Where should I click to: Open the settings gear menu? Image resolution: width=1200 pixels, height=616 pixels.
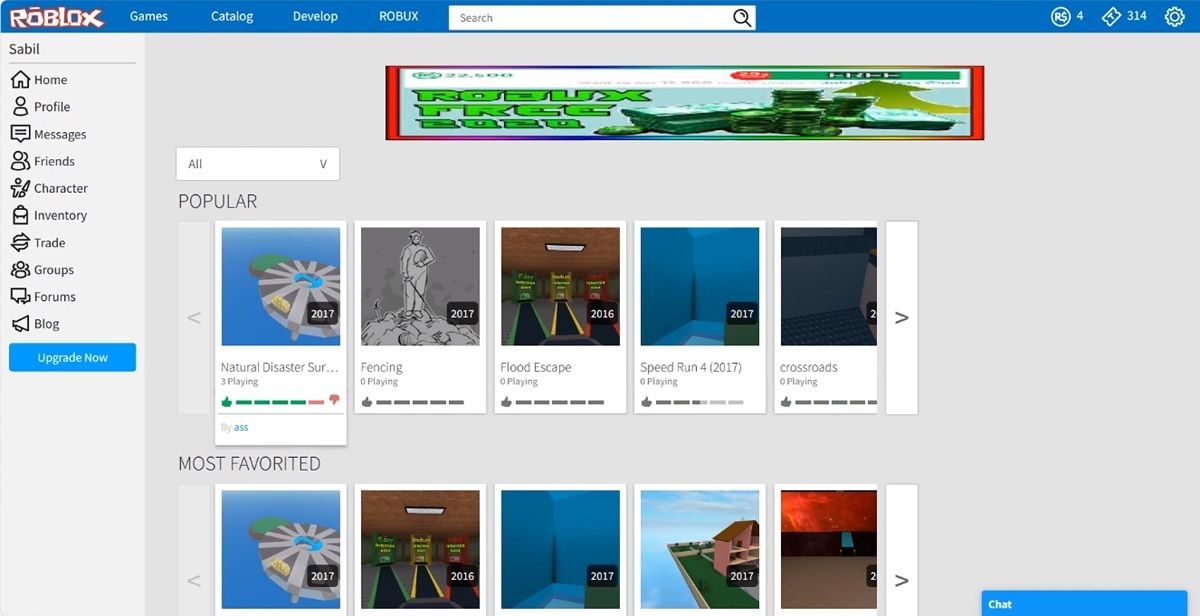pos(1176,16)
